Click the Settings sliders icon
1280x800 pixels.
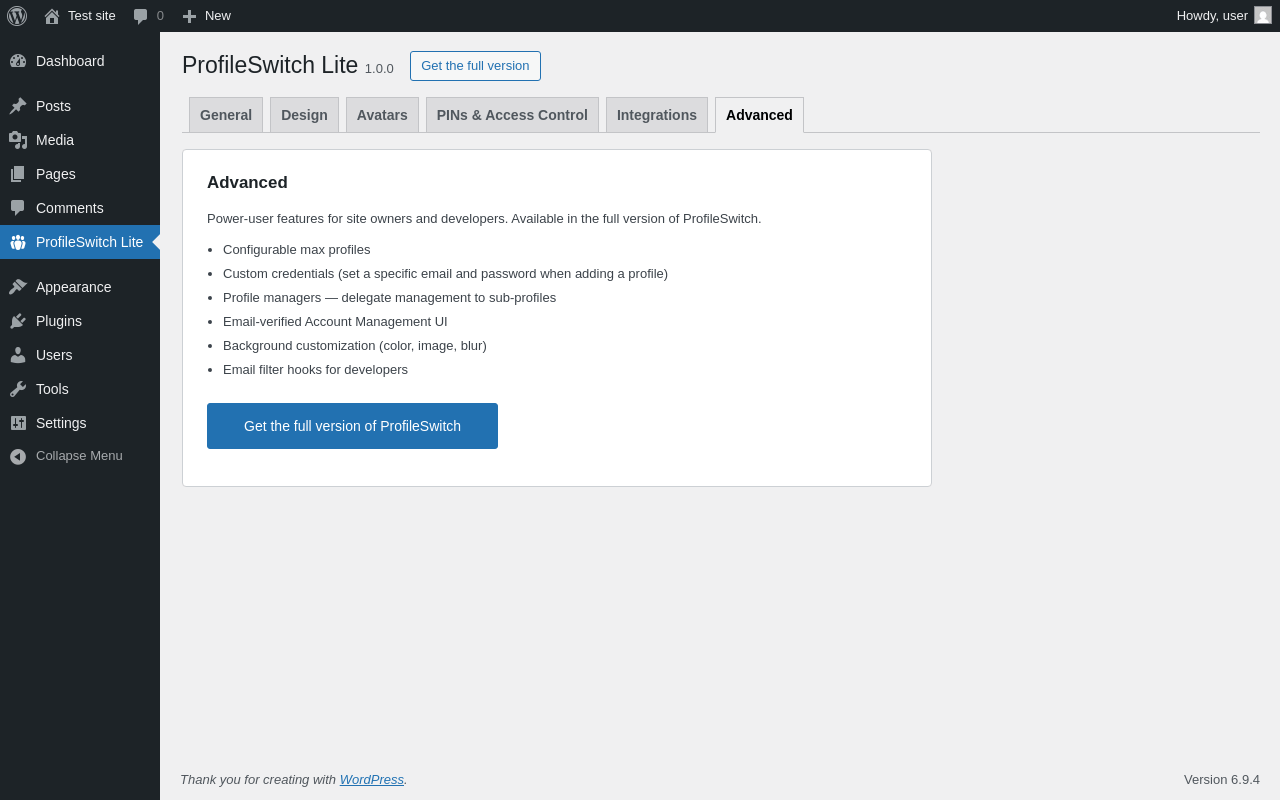click(18, 423)
